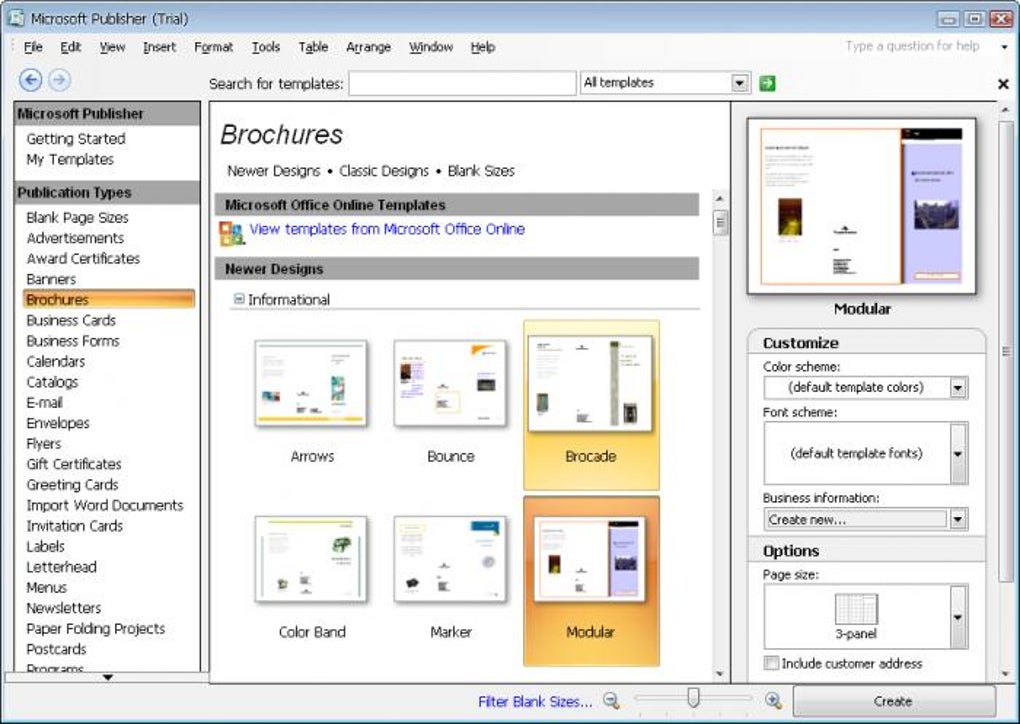Click the green search go arrow icon
1020x724 pixels.
pos(767,83)
